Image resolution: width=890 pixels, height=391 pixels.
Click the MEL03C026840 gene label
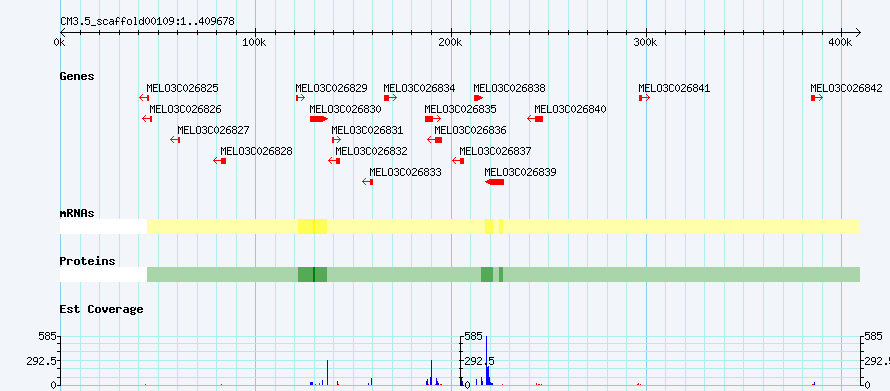tap(570, 109)
